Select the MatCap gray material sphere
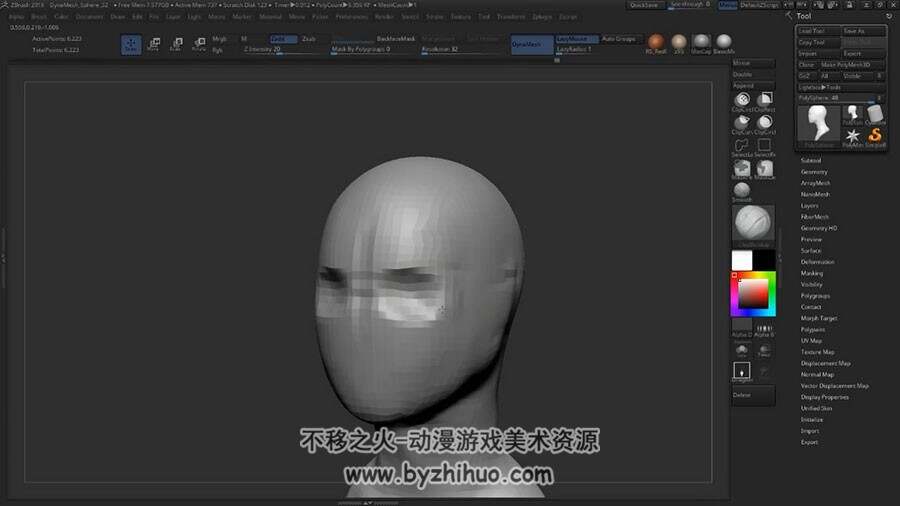 click(x=701, y=42)
